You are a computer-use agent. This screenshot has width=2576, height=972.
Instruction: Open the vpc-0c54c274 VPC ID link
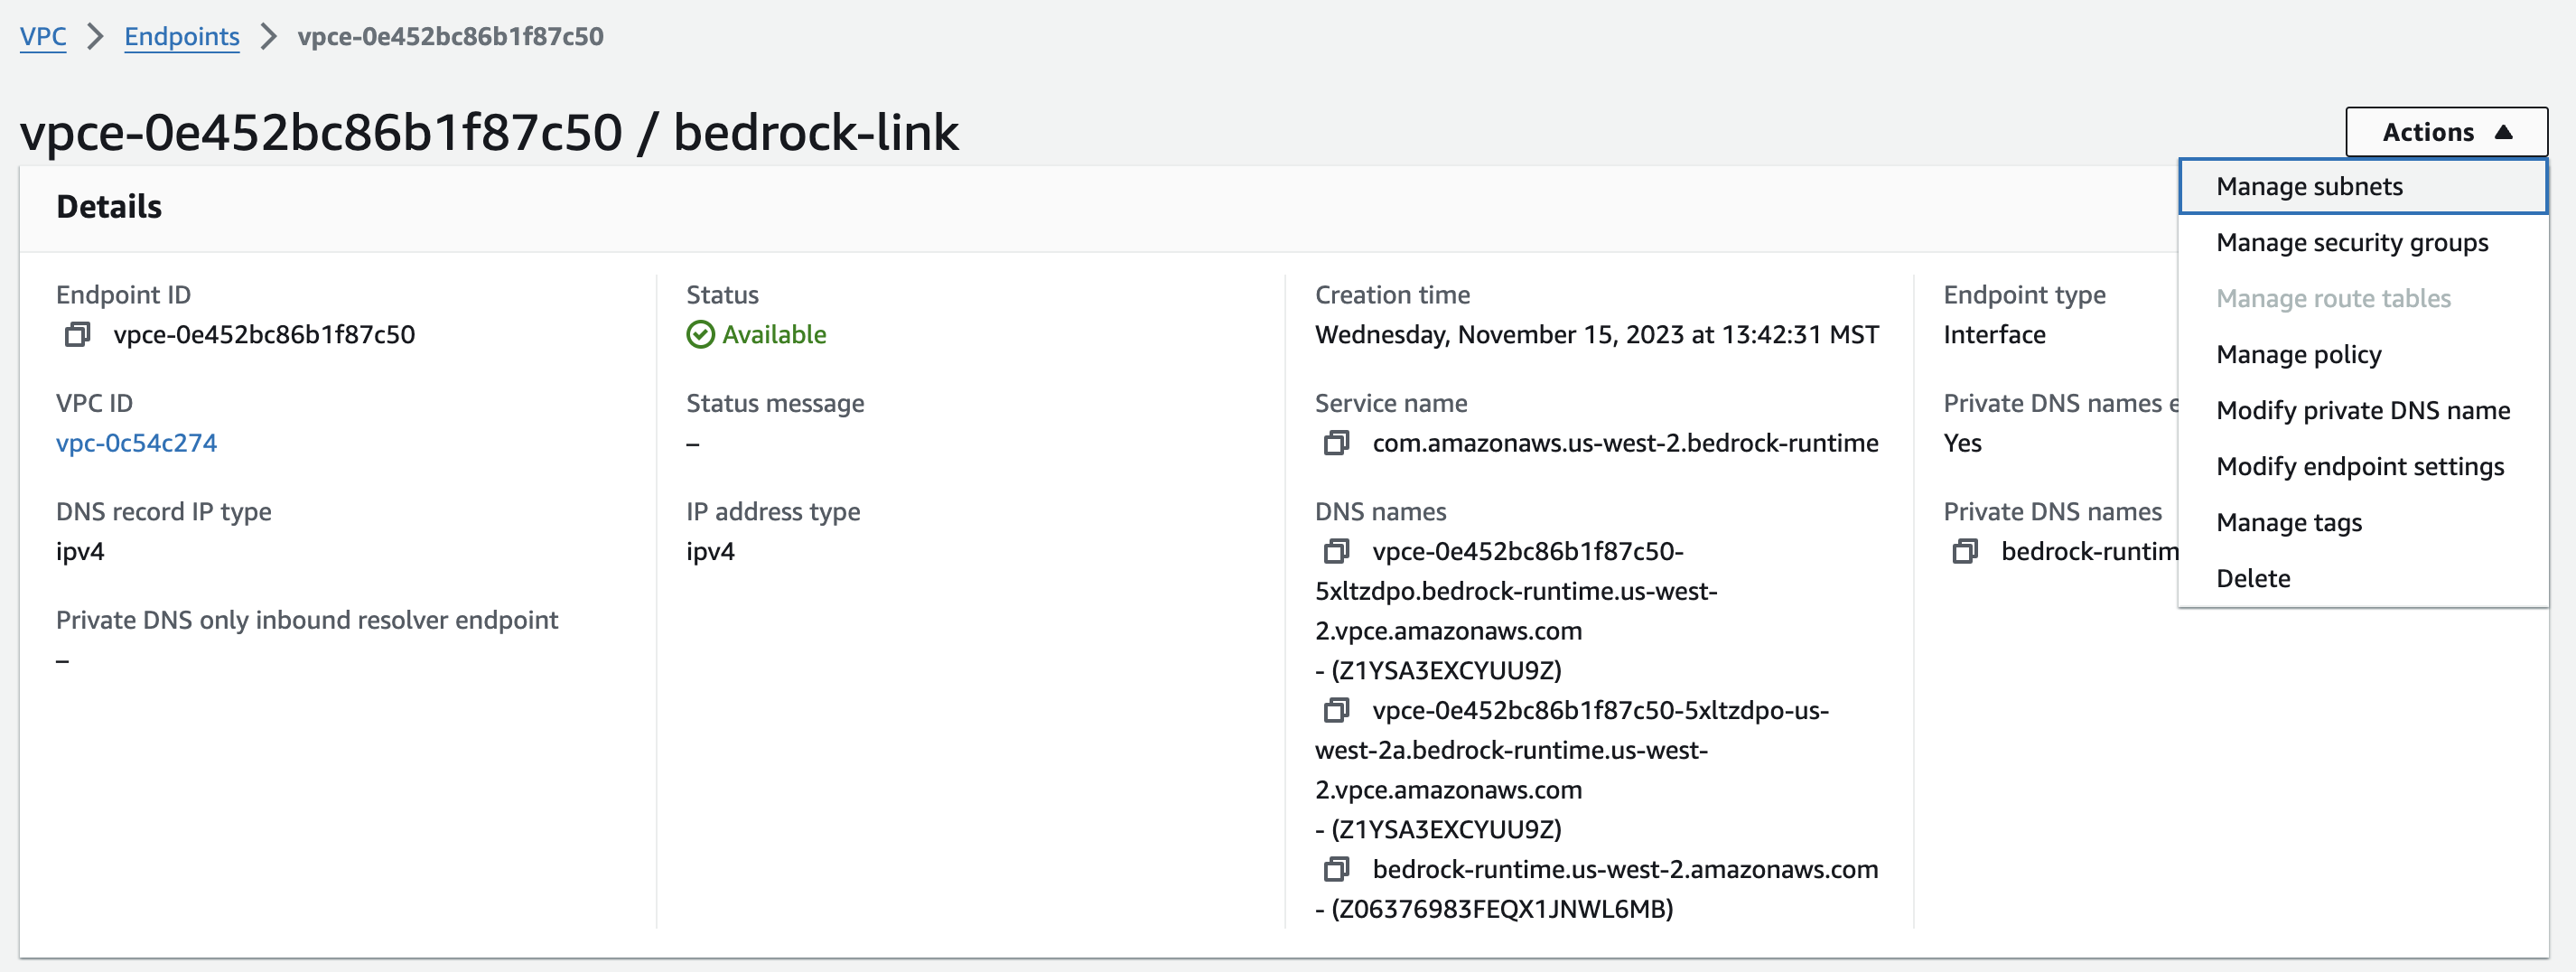click(136, 442)
